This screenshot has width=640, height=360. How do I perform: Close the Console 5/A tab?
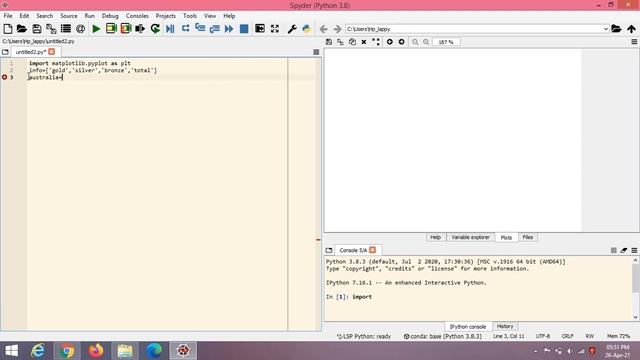click(x=373, y=250)
